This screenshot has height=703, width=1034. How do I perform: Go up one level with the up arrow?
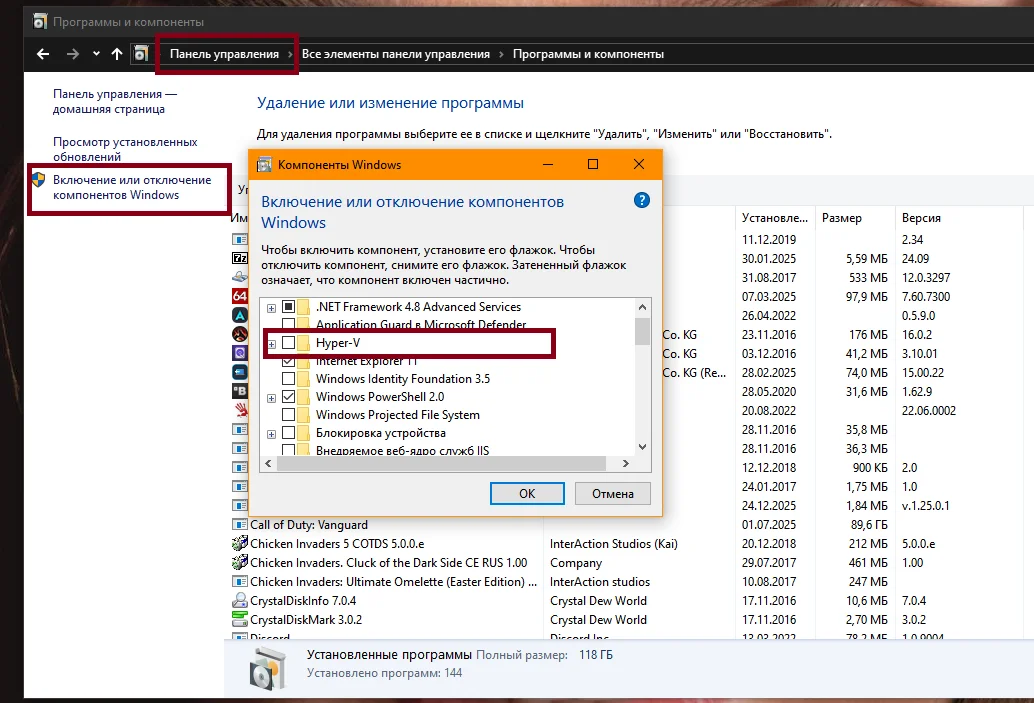pos(117,54)
